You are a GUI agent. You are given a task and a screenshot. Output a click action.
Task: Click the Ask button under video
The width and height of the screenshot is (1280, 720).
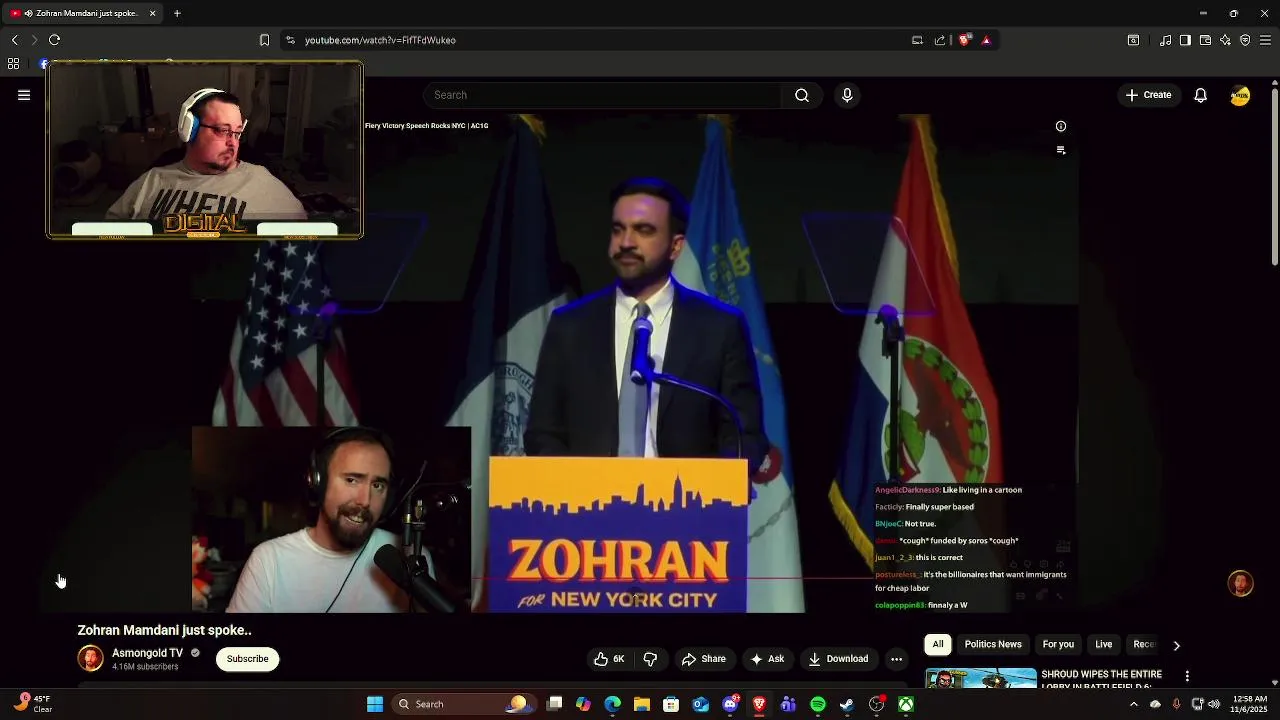coord(767,659)
